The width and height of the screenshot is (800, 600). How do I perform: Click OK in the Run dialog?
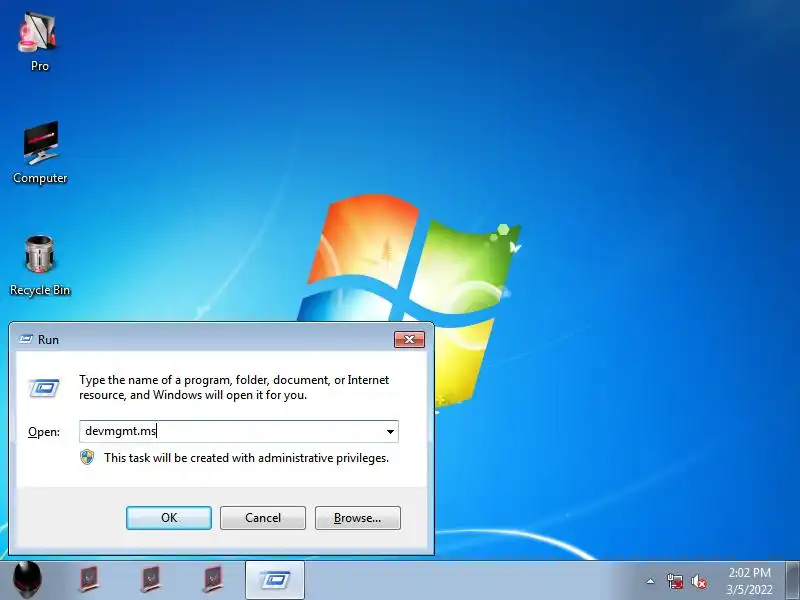169,518
